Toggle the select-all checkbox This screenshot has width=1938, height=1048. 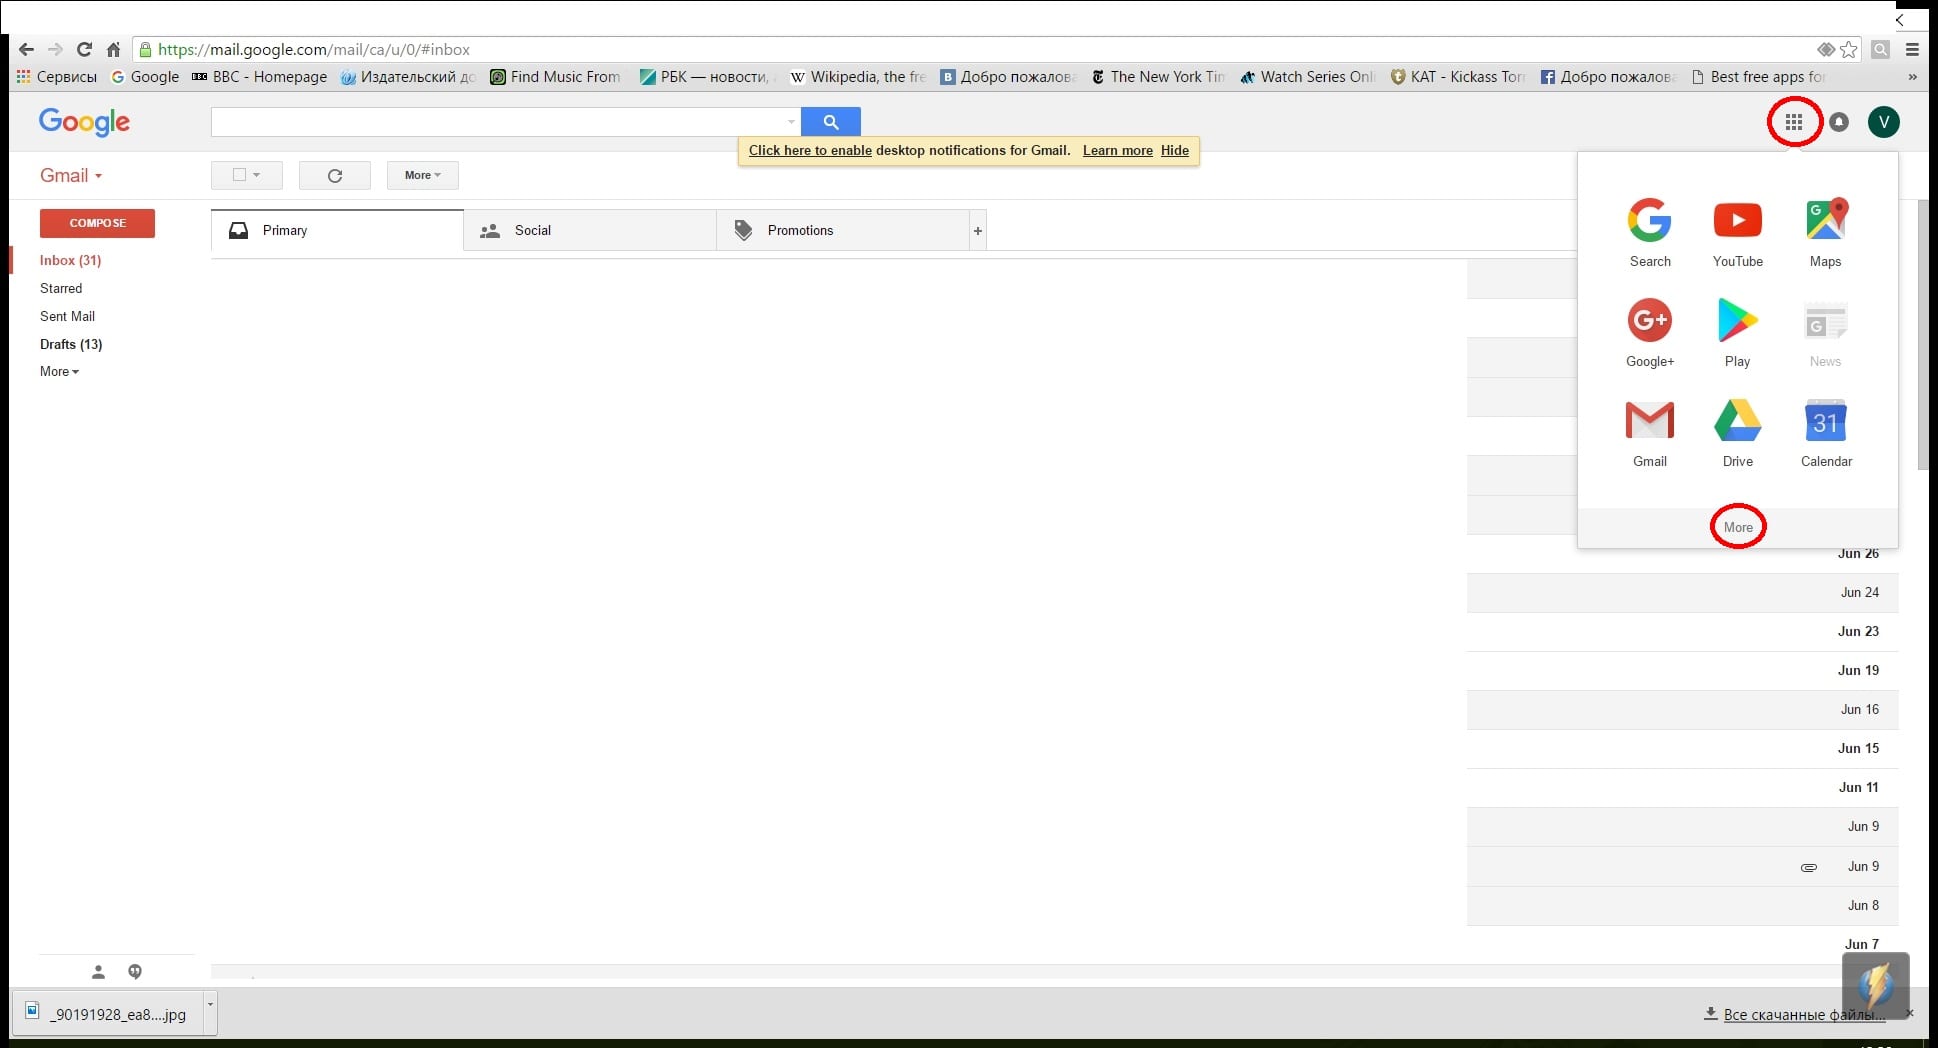pos(239,175)
